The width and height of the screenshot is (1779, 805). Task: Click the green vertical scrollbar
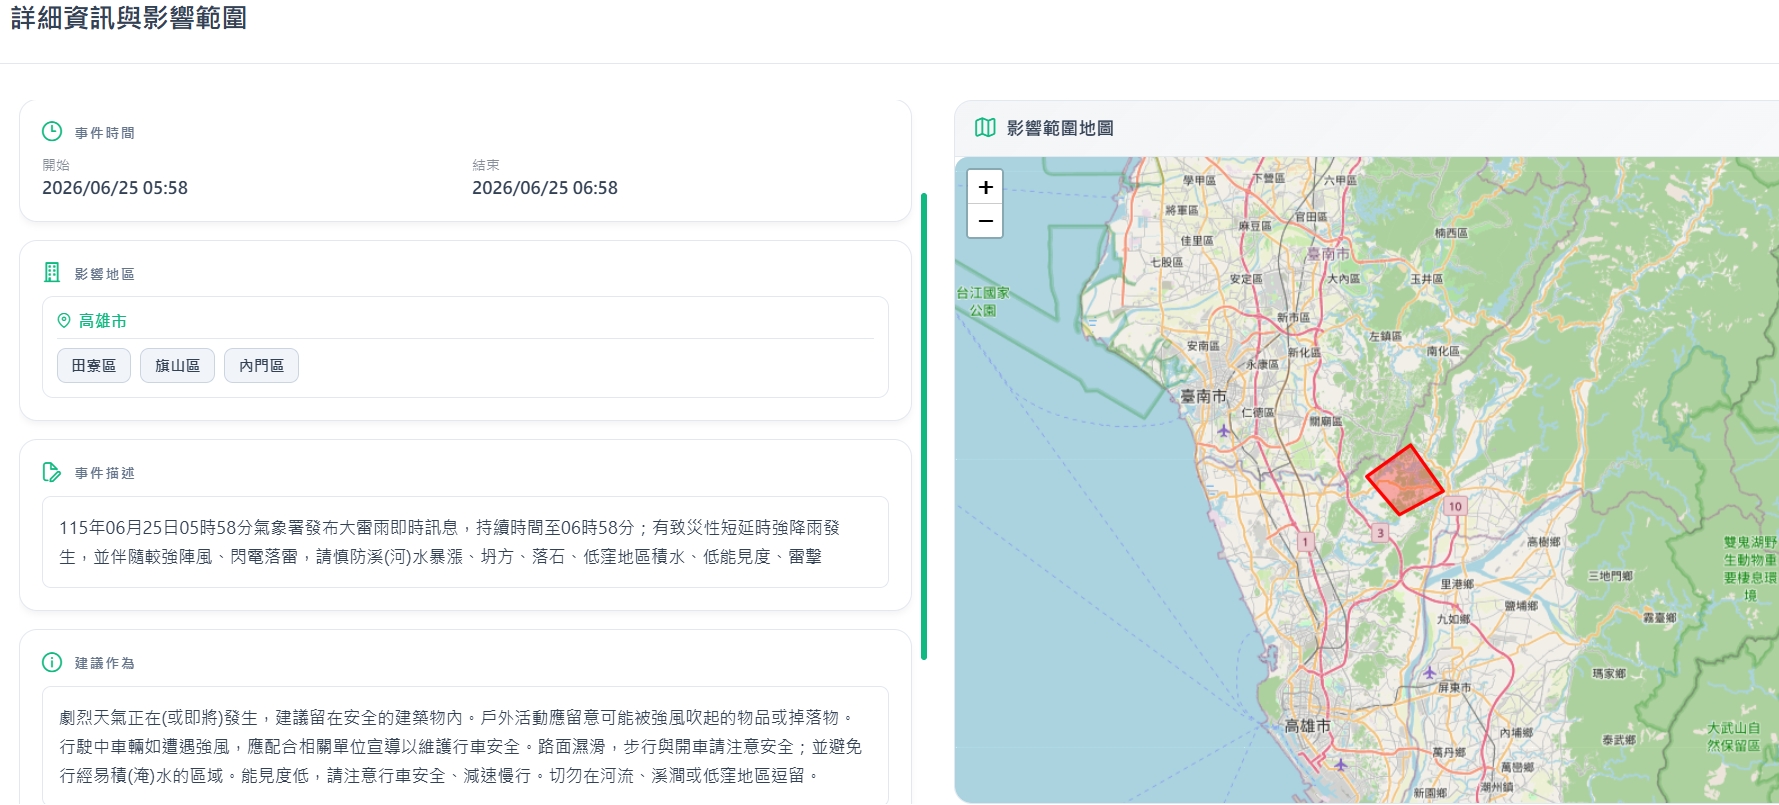tap(924, 426)
